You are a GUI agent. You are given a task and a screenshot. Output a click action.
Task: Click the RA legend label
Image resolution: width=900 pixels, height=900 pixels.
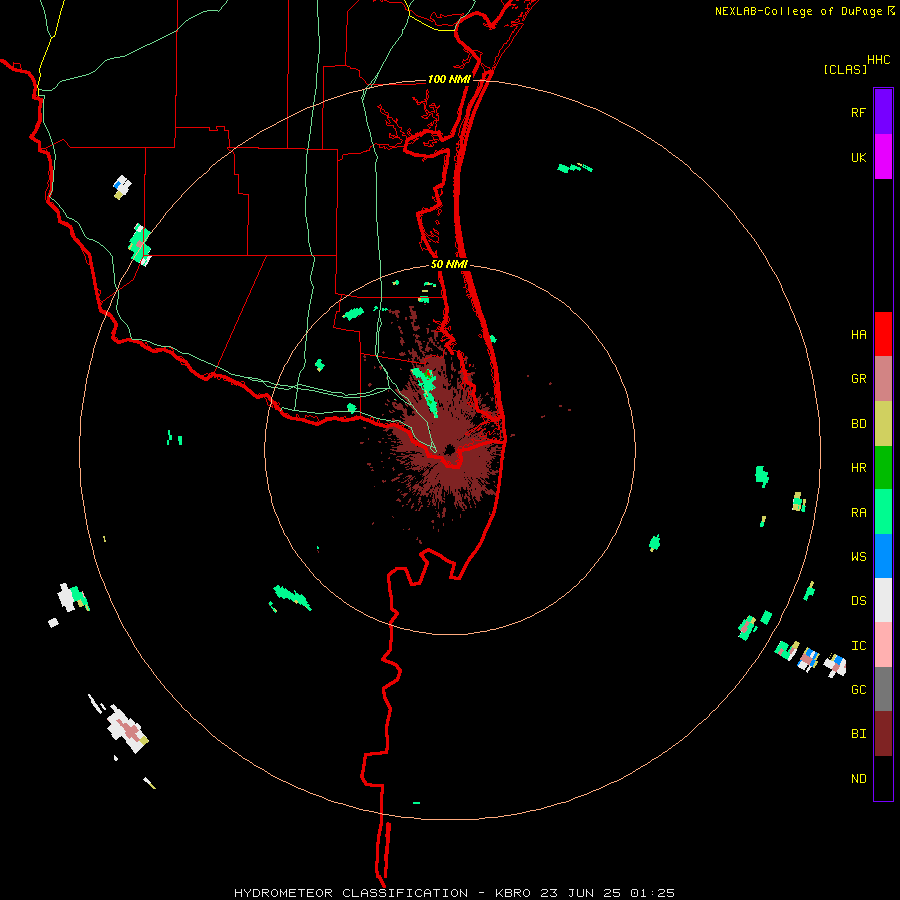coord(858,513)
